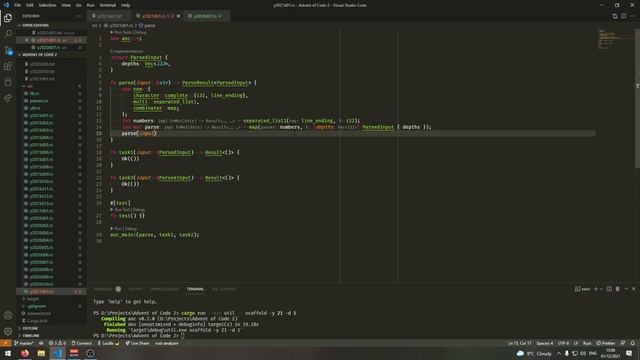The height and width of the screenshot is (360, 640).
Task: Select the Terminal panel tab
Action: (195, 289)
